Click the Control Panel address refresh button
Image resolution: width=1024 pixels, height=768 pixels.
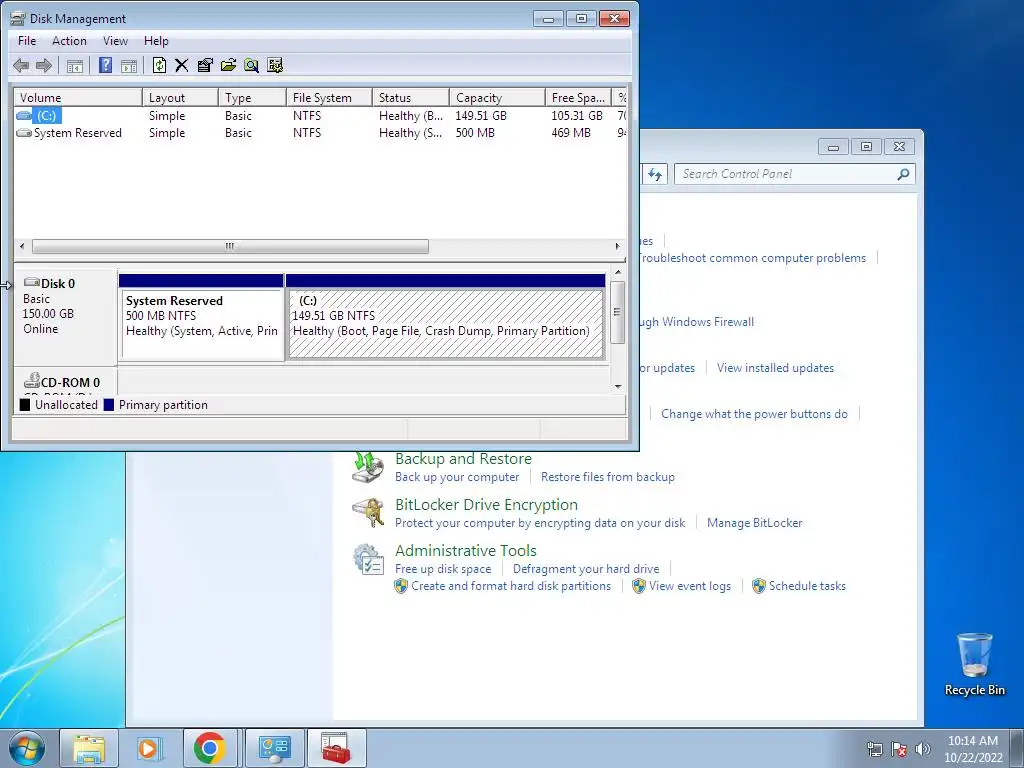655,174
